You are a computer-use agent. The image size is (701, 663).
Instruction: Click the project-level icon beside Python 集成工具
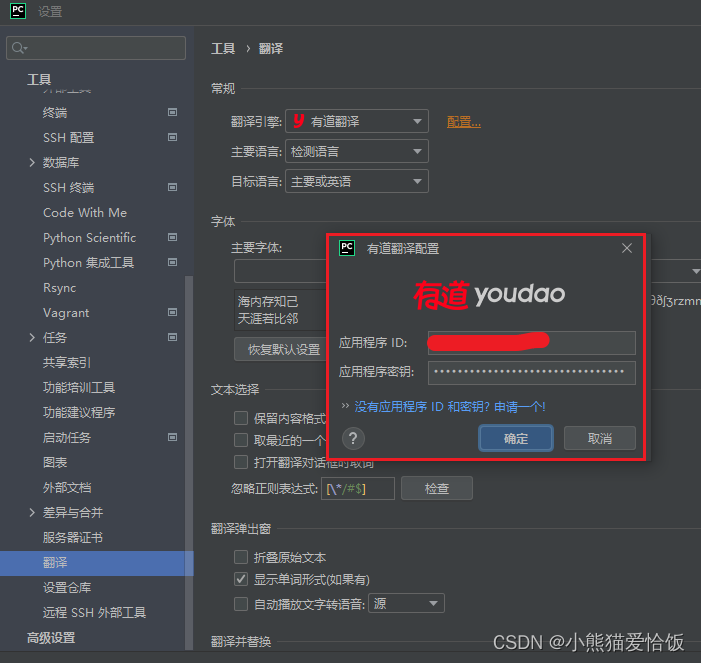click(x=172, y=262)
